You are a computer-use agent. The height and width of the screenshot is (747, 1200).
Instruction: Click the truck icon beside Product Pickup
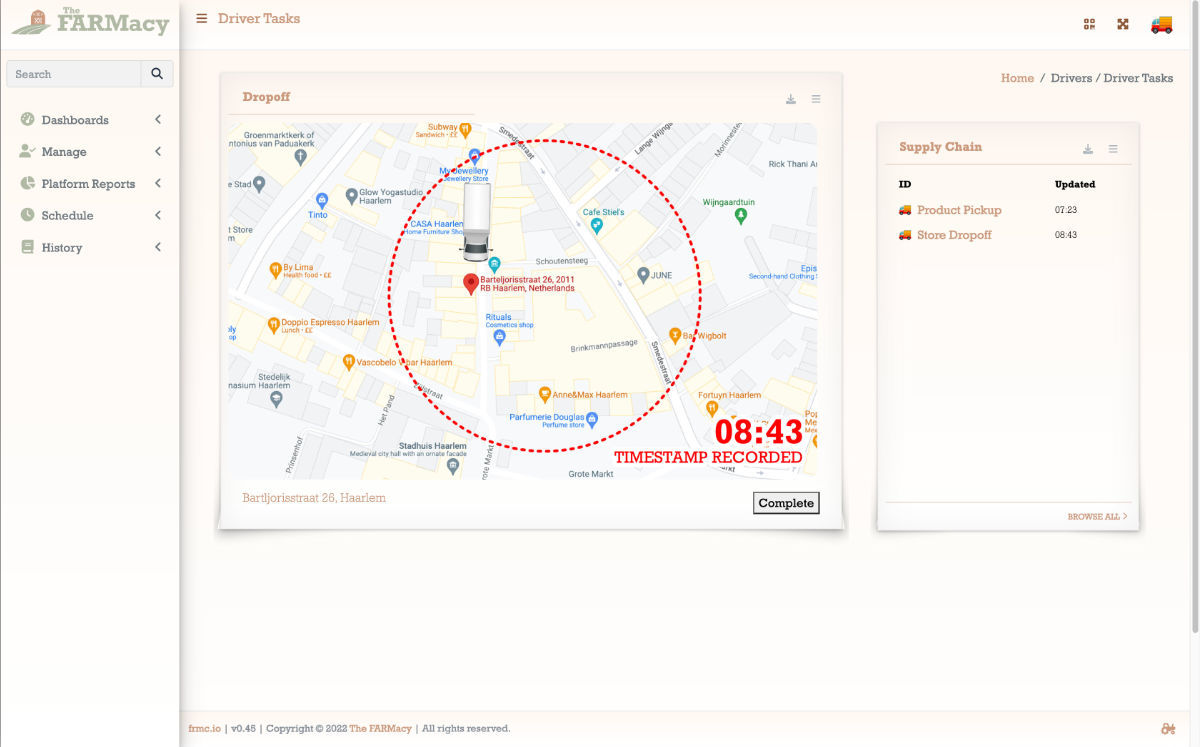coord(905,210)
